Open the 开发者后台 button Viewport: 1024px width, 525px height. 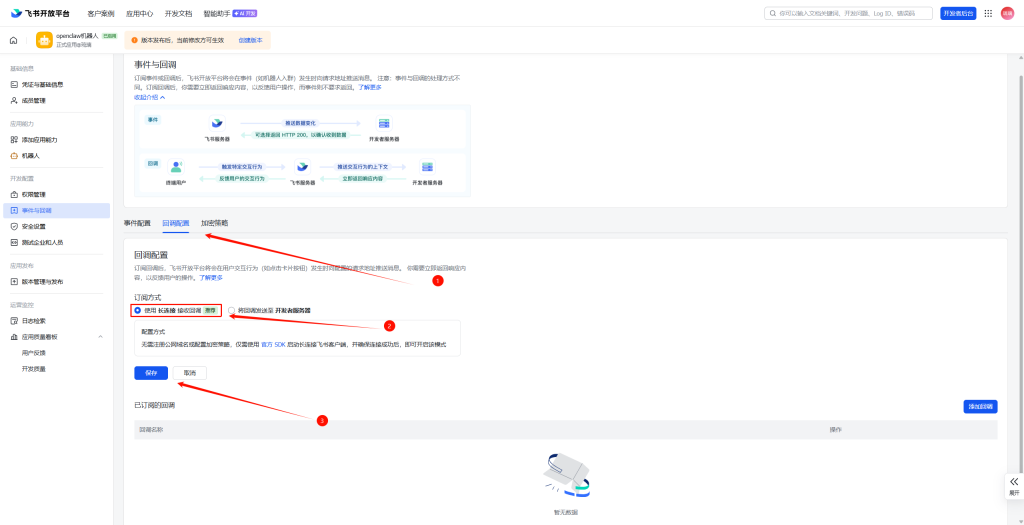(958, 13)
